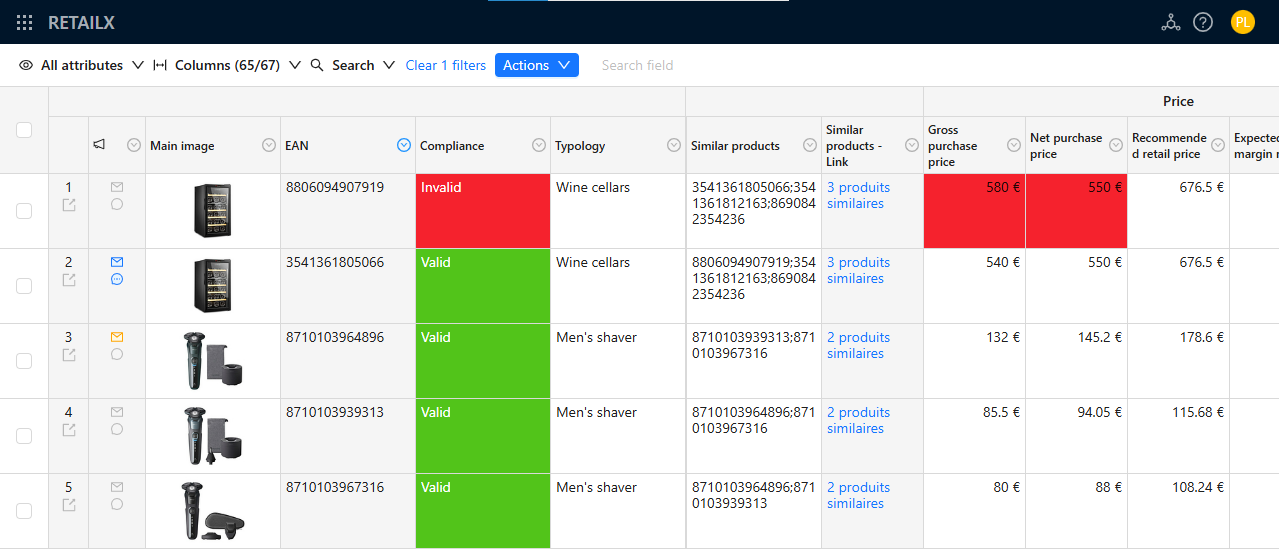Click the megaphone column header icon
The width and height of the screenshot is (1279, 551).
100,145
